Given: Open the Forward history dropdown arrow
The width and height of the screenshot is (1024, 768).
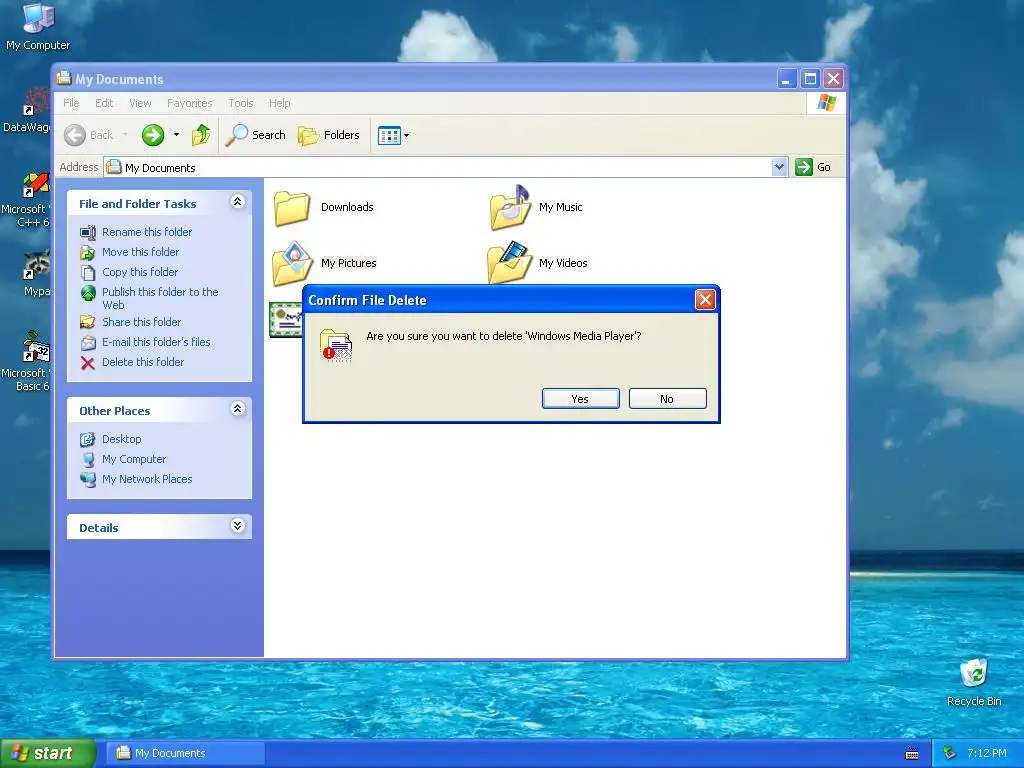Looking at the screenshot, I should (x=176, y=135).
